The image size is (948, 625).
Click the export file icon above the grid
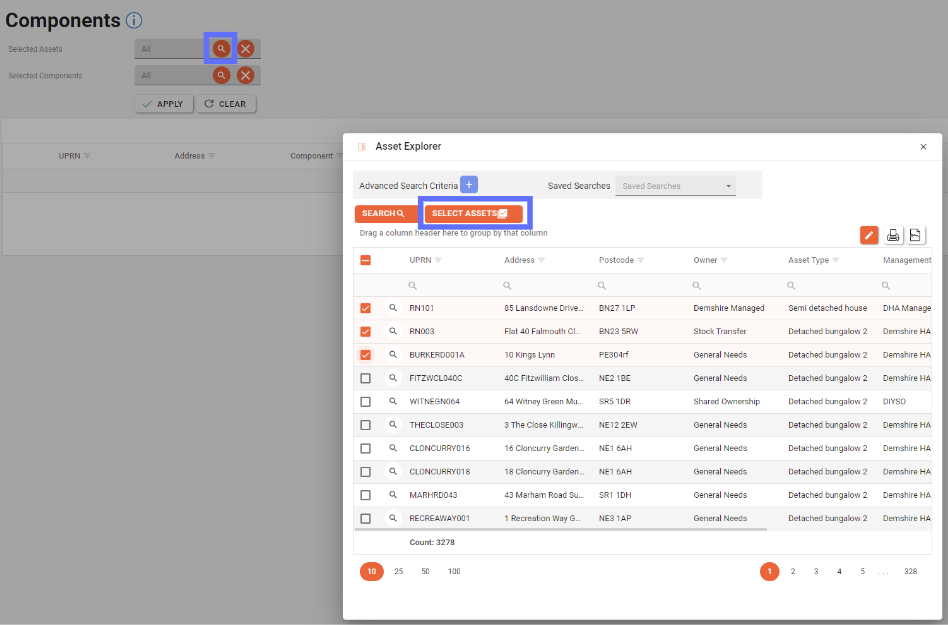914,235
